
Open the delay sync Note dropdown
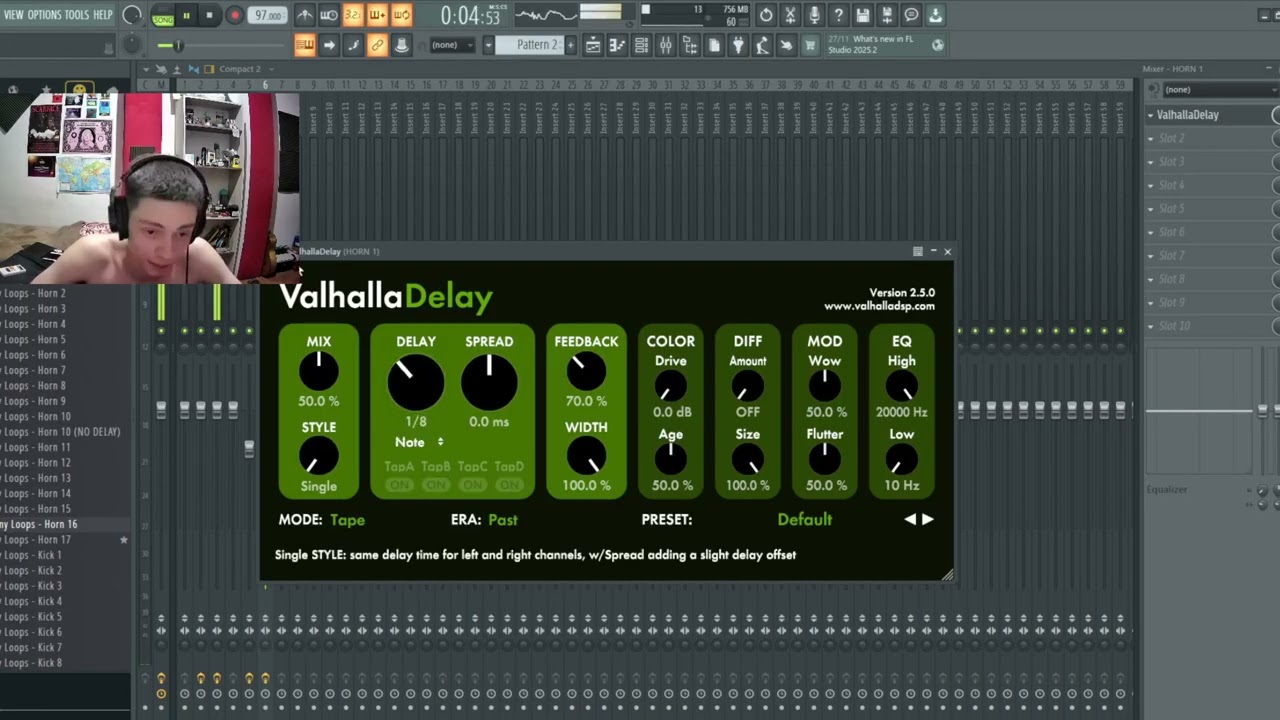click(419, 442)
